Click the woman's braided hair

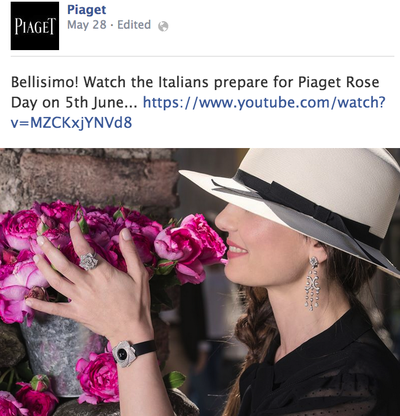(x=253, y=333)
